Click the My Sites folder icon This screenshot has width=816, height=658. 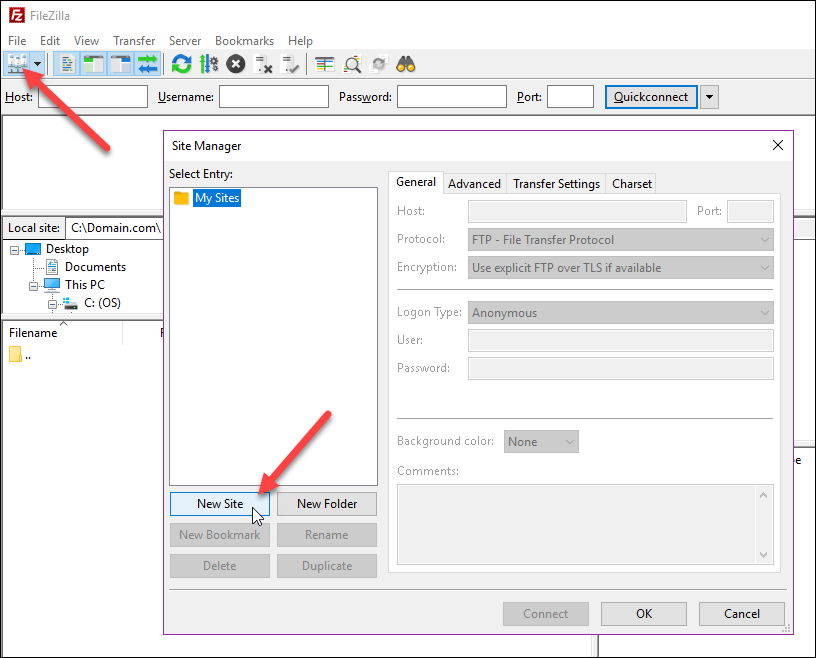point(181,198)
